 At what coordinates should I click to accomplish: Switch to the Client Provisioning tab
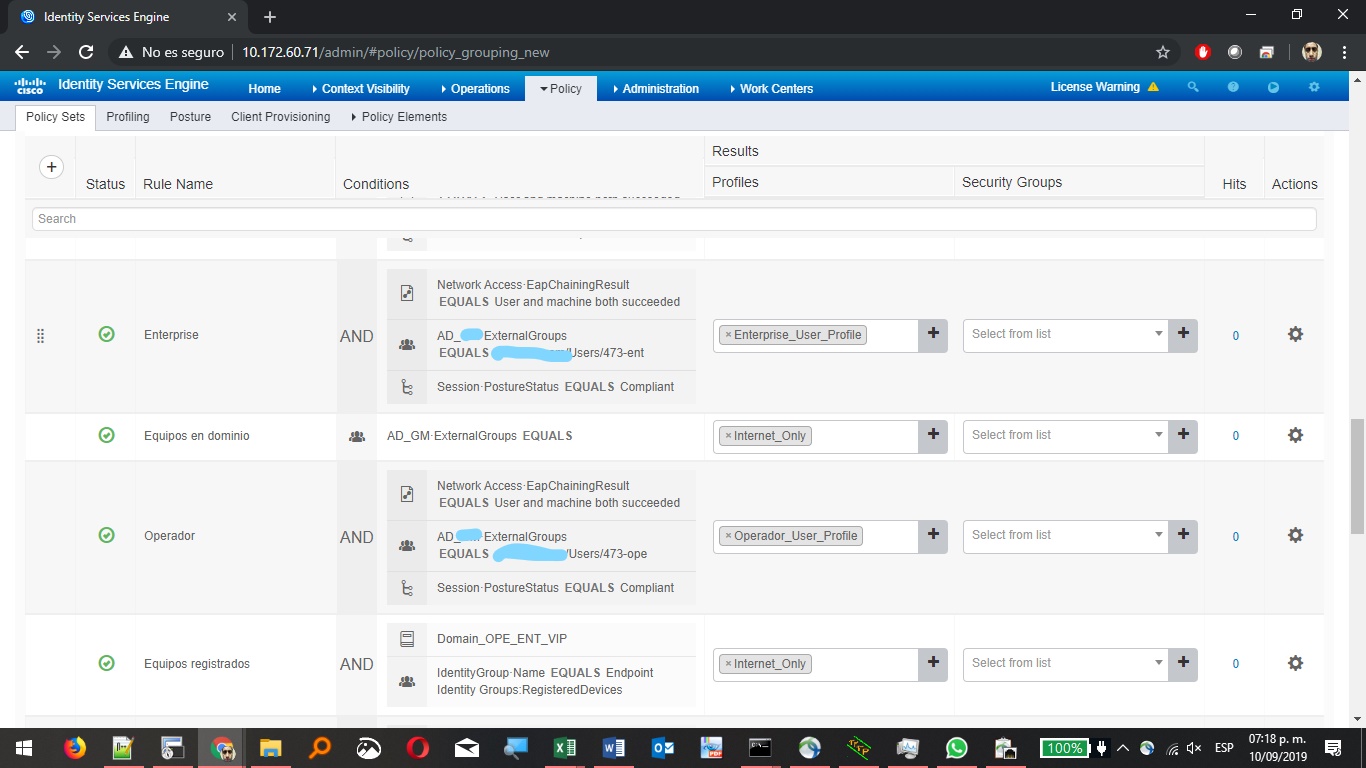point(280,117)
